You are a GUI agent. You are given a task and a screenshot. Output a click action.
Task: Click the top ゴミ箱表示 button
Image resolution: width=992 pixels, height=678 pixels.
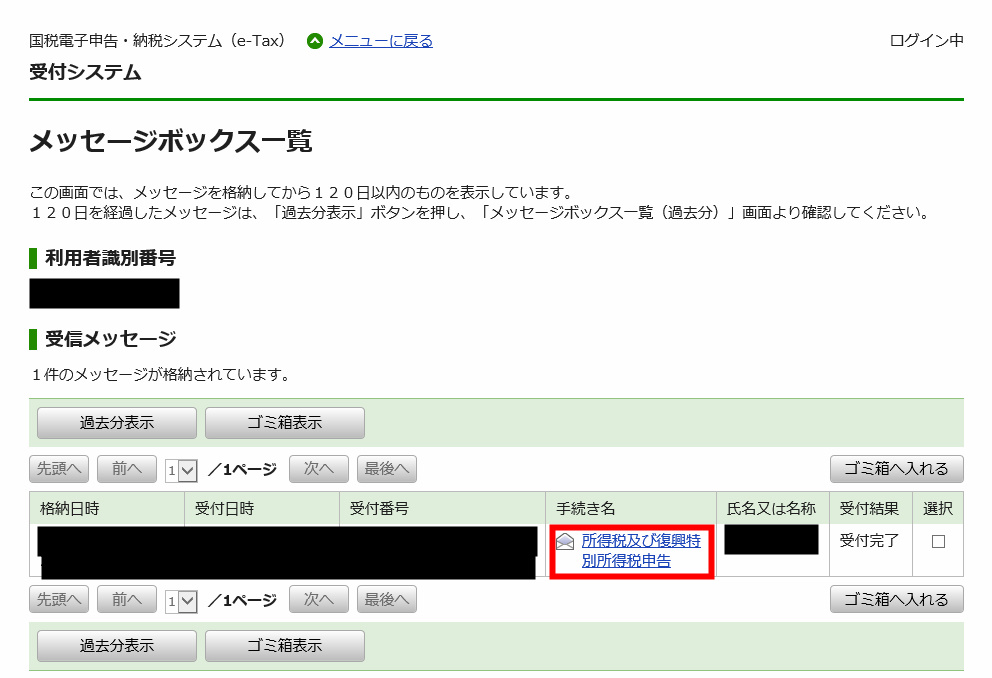pos(285,422)
